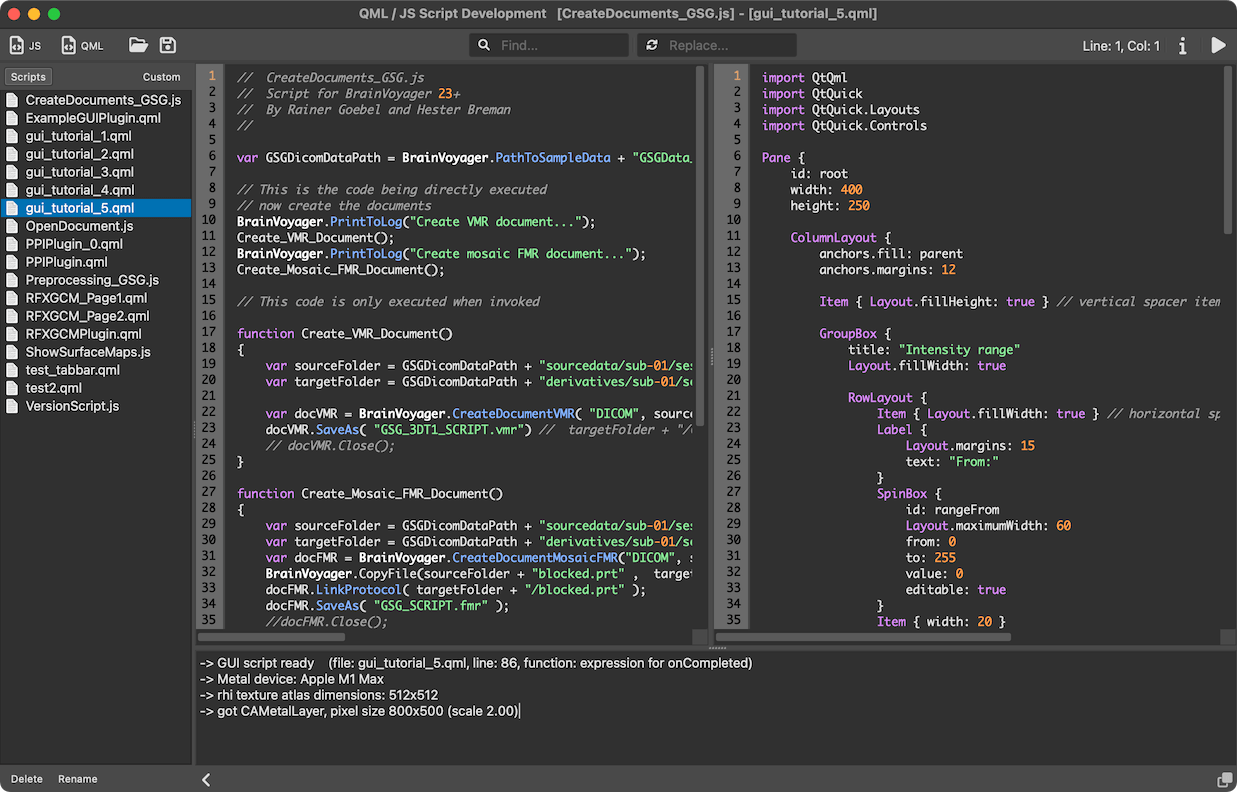The width and height of the screenshot is (1237, 792).
Task: Open a script using the folder icon
Action: pos(138,45)
